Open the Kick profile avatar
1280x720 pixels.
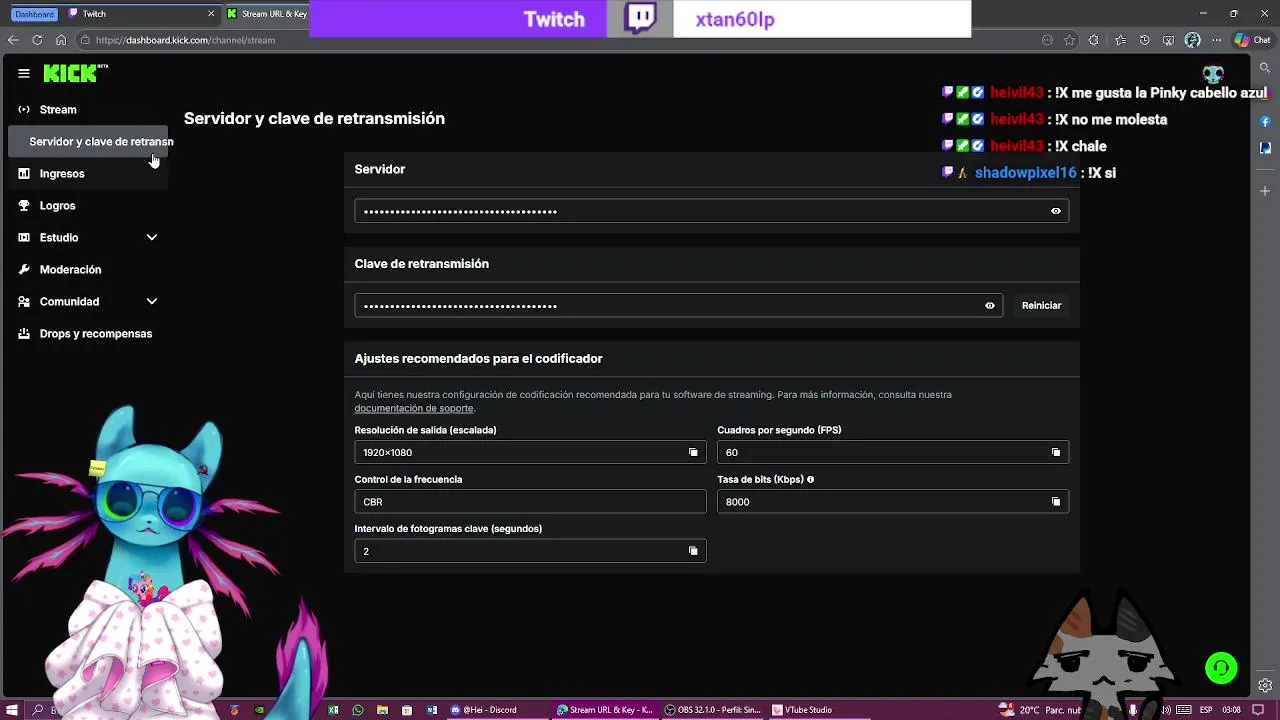coord(1213,74)
